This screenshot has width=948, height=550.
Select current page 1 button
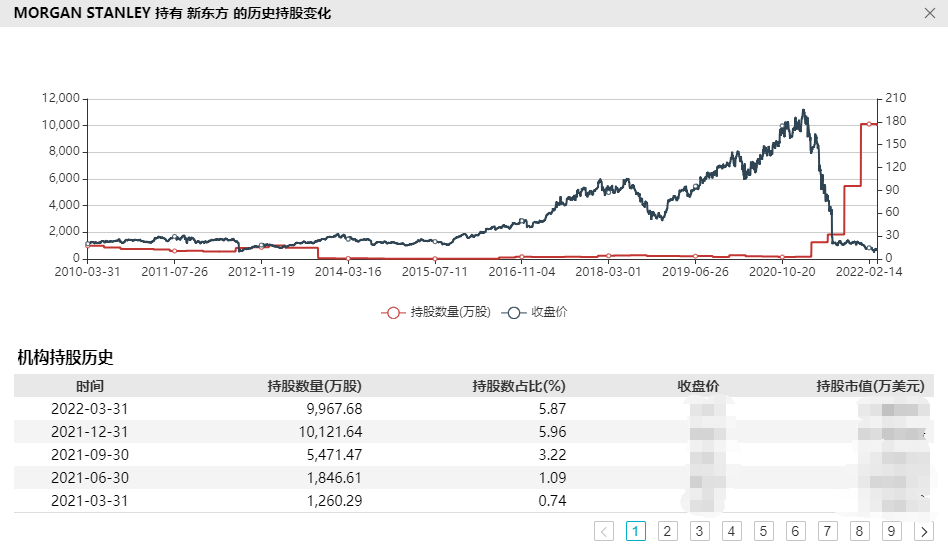636,531
